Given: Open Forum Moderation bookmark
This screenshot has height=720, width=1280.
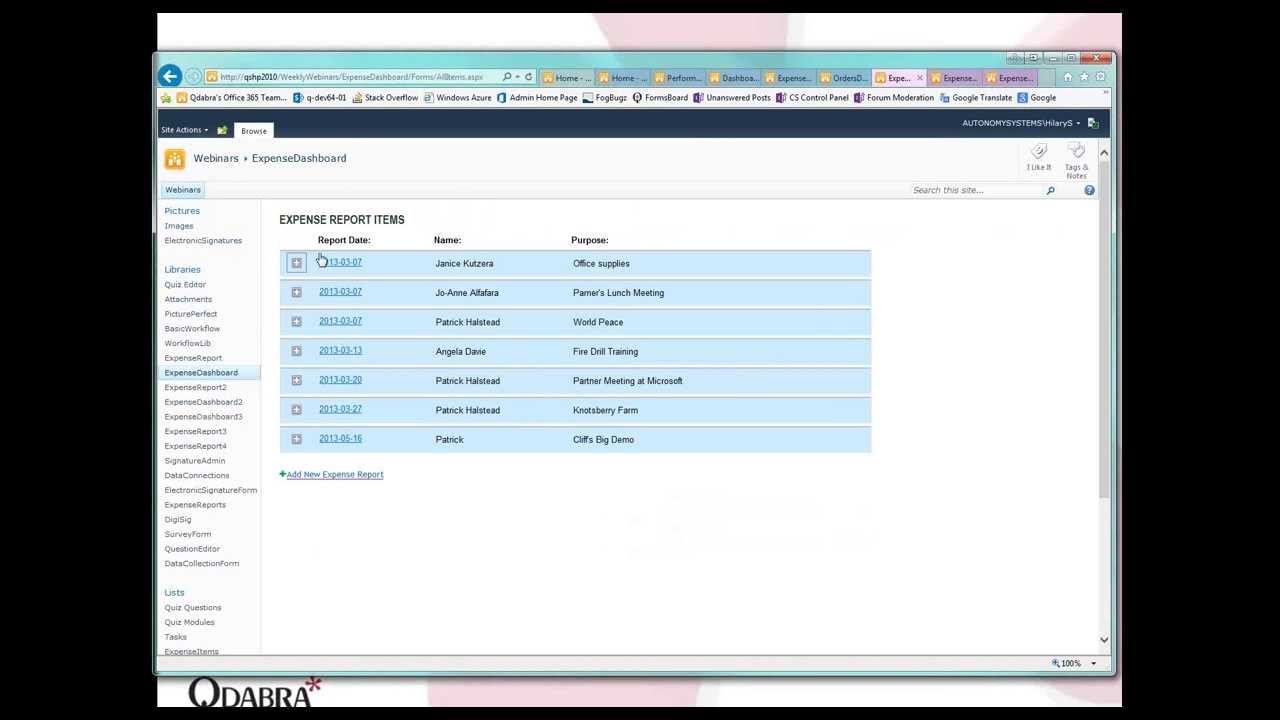Looking at the screenshot, I should click(894, 98).
